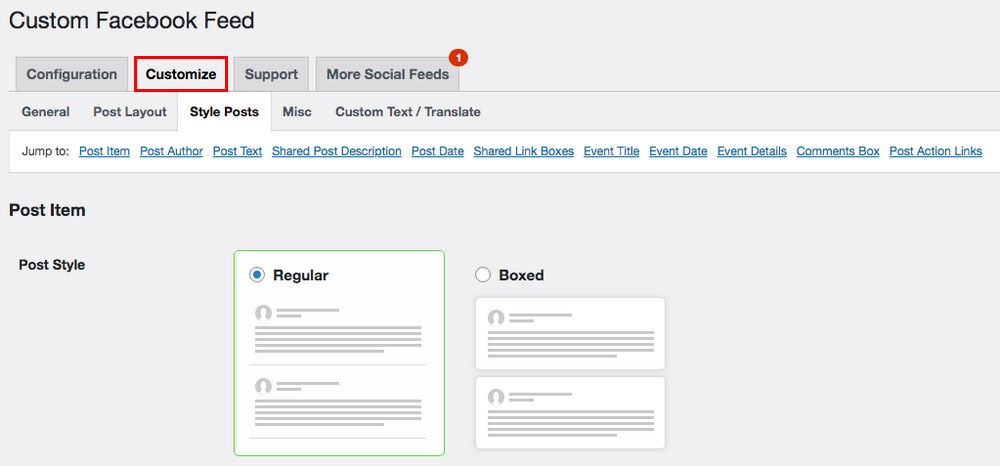
Task: Click the Post Style label
Action: 52,265
